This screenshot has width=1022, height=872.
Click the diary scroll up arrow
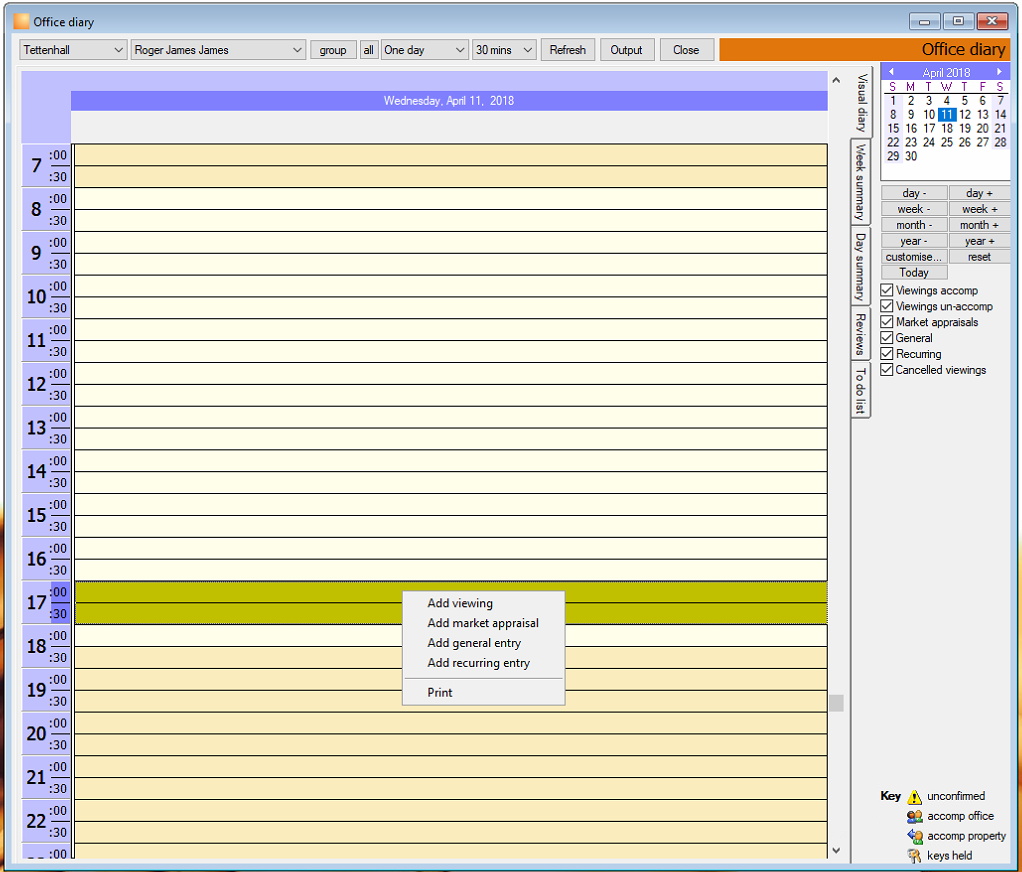click(x=836, y=80)
